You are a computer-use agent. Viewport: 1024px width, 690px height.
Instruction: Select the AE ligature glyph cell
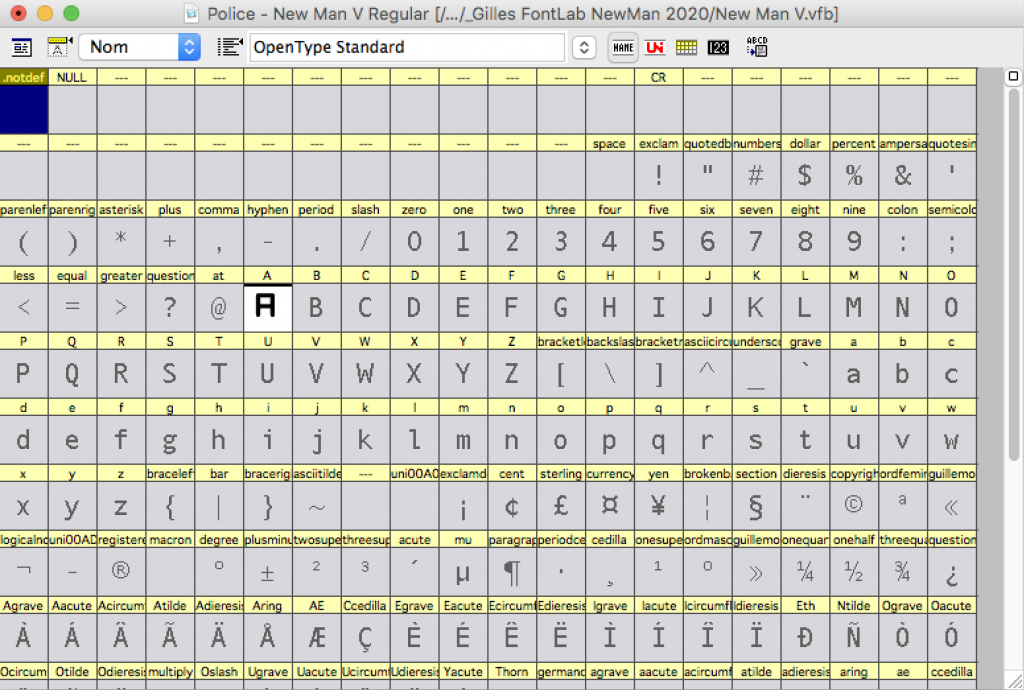(316, 637)
